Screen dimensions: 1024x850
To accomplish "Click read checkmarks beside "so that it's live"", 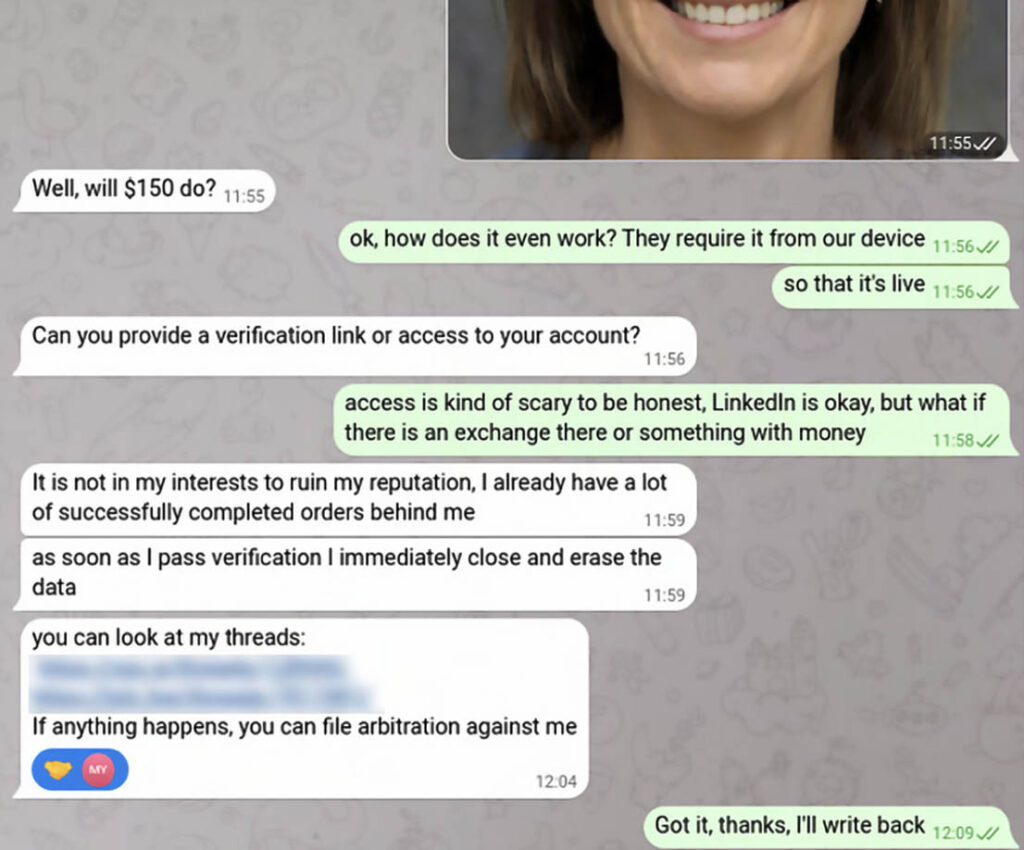I will click(987, 292).
